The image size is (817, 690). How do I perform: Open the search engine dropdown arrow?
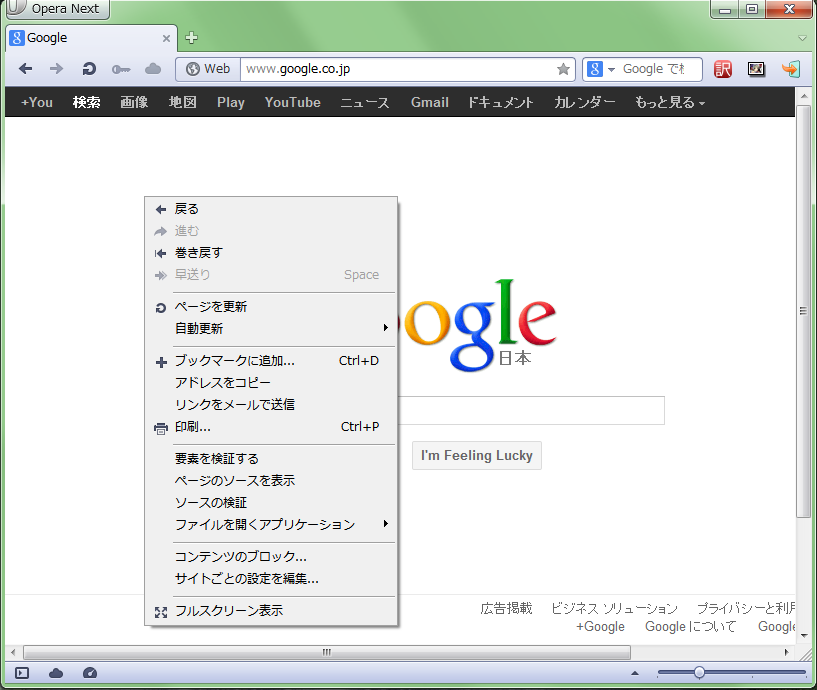coord(611,69)
